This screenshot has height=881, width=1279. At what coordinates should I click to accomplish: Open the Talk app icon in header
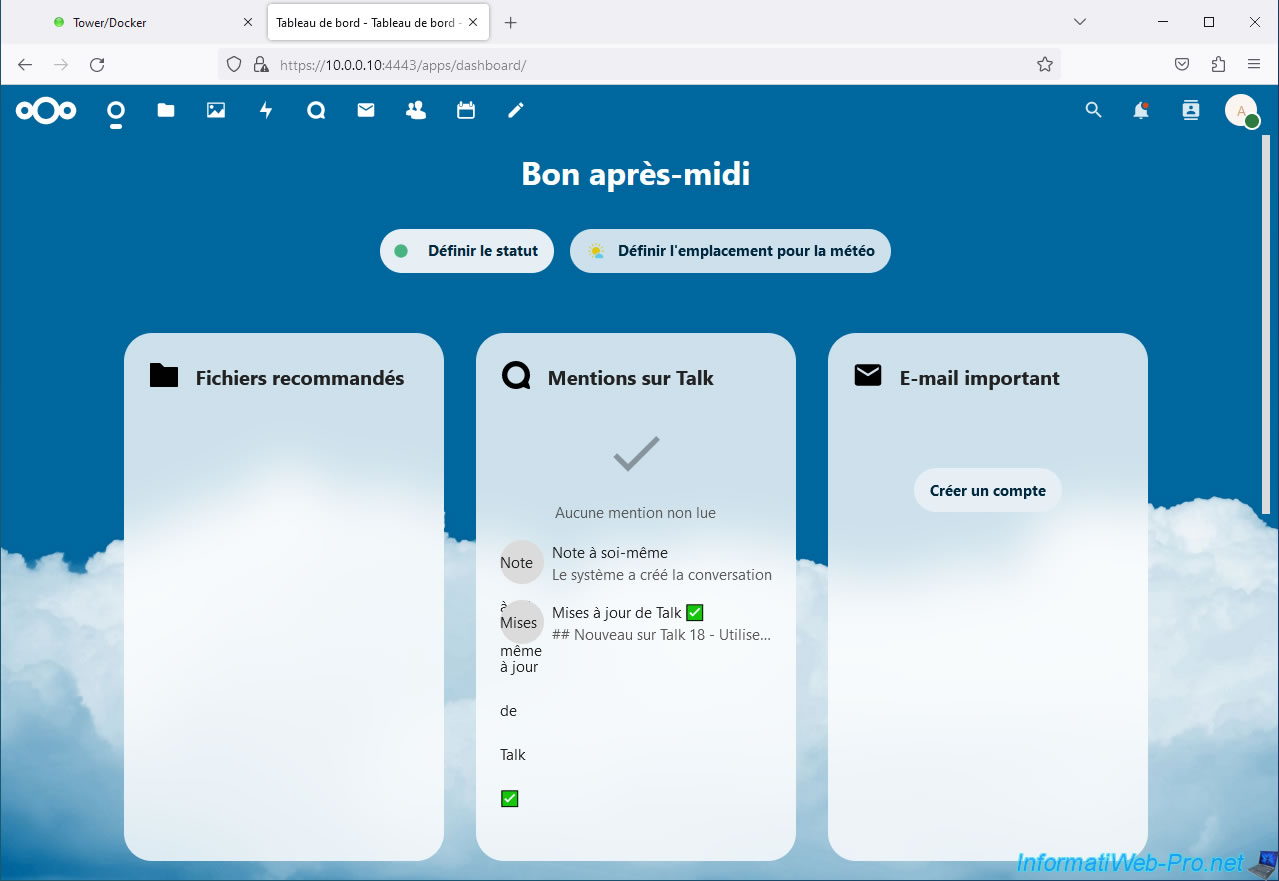[316, 111]
